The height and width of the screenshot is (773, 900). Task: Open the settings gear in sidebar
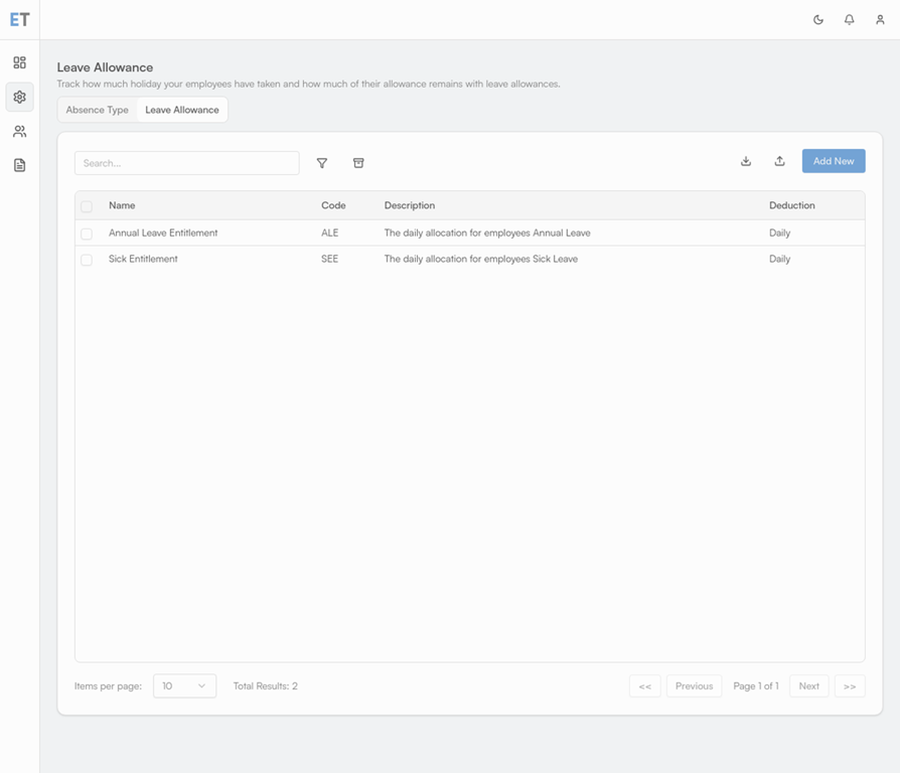point(19,97)
